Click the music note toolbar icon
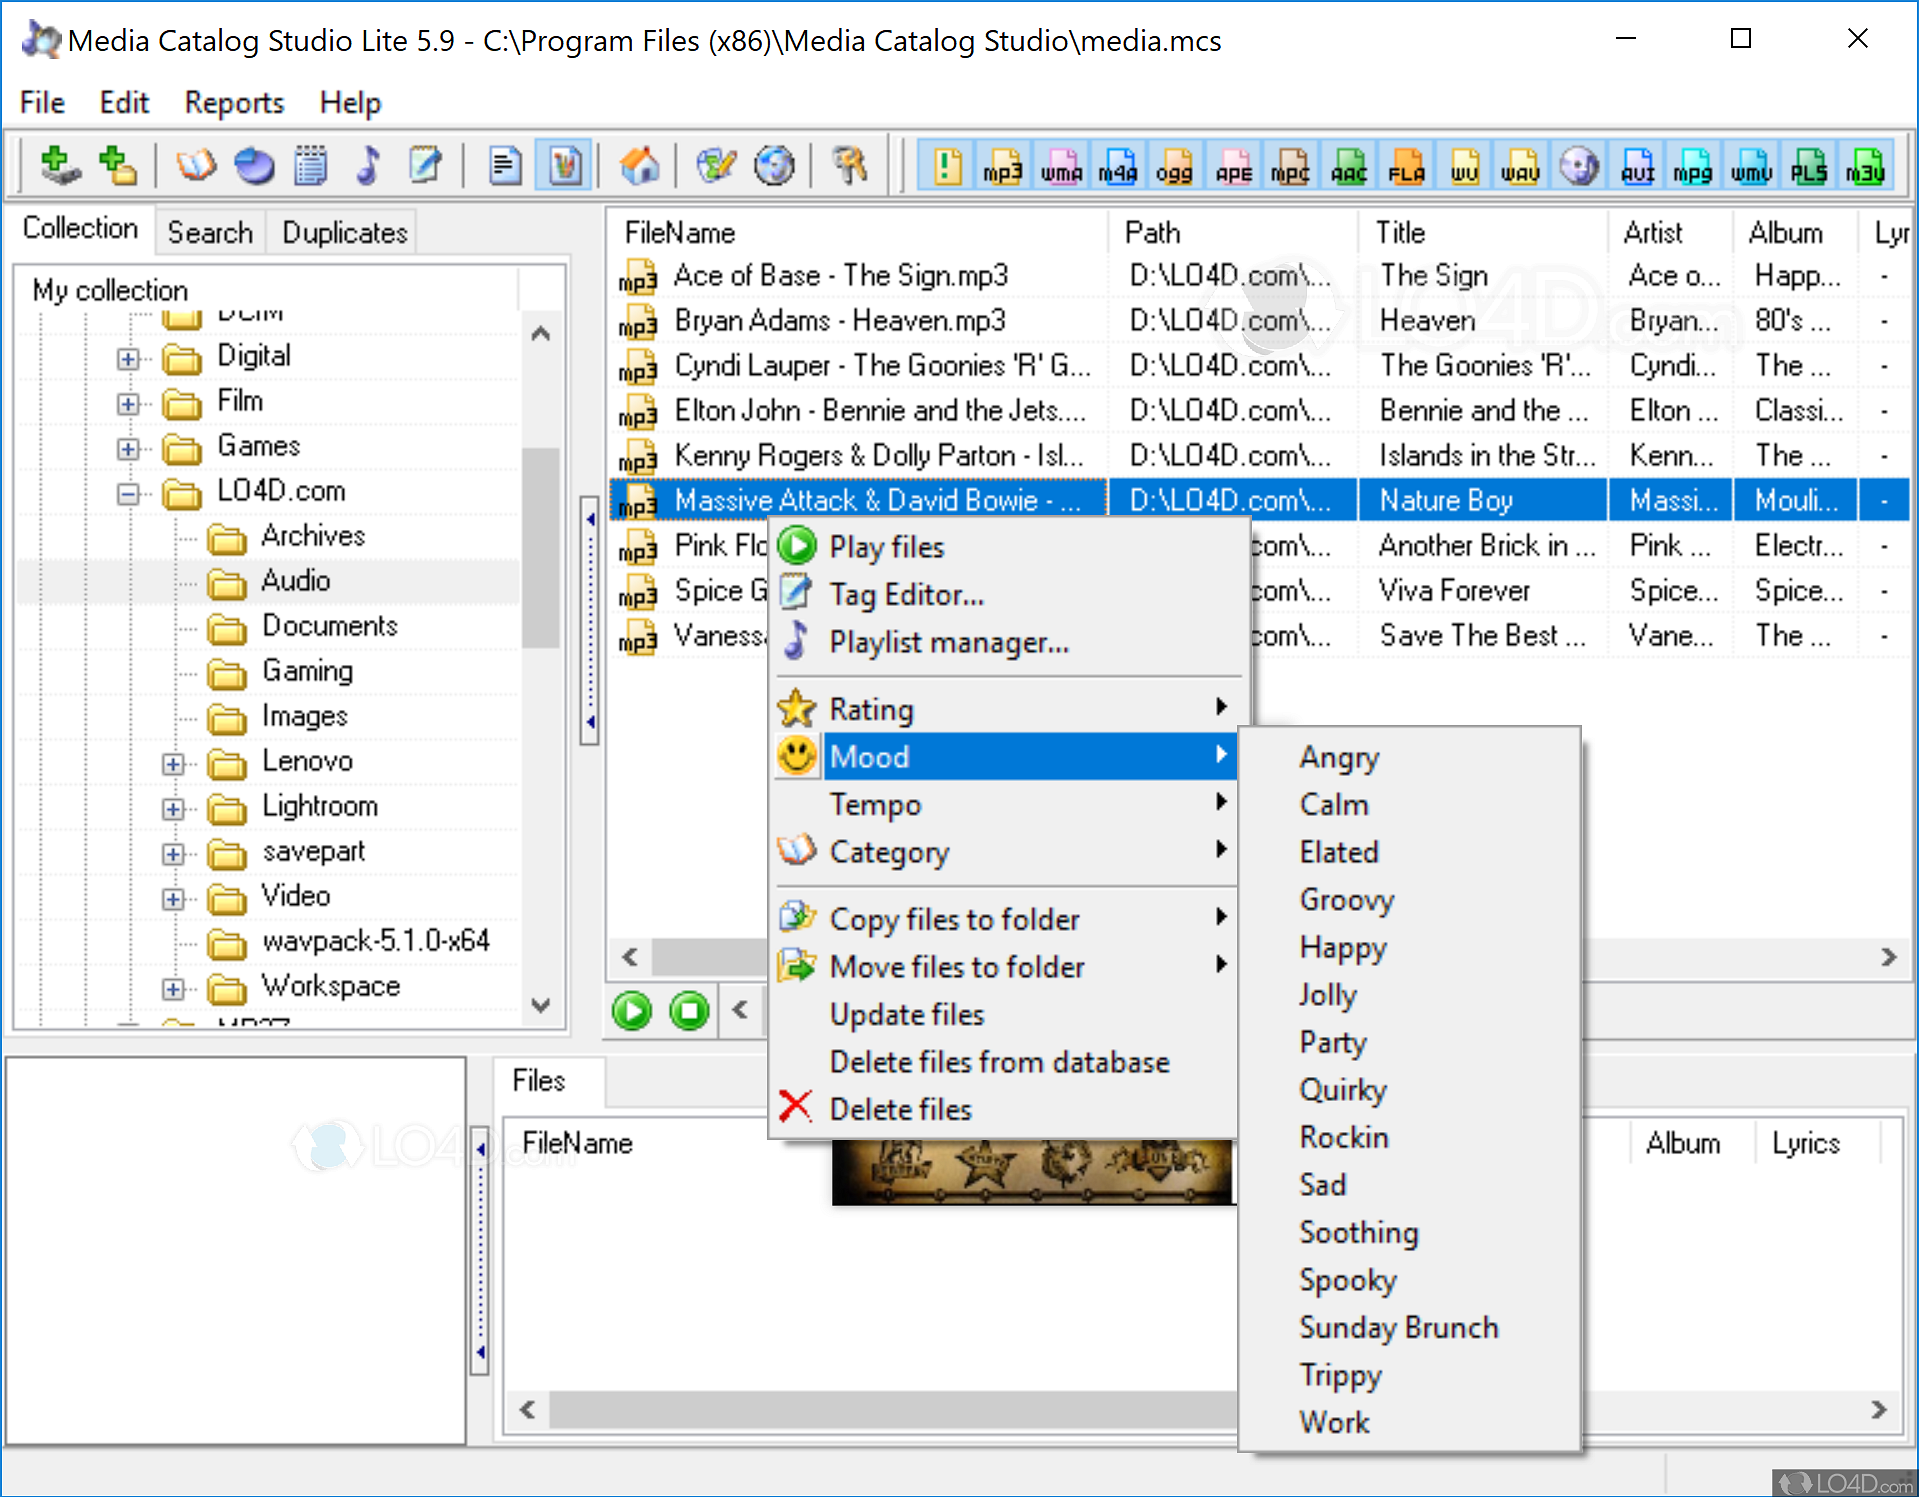 coord(369,166)
